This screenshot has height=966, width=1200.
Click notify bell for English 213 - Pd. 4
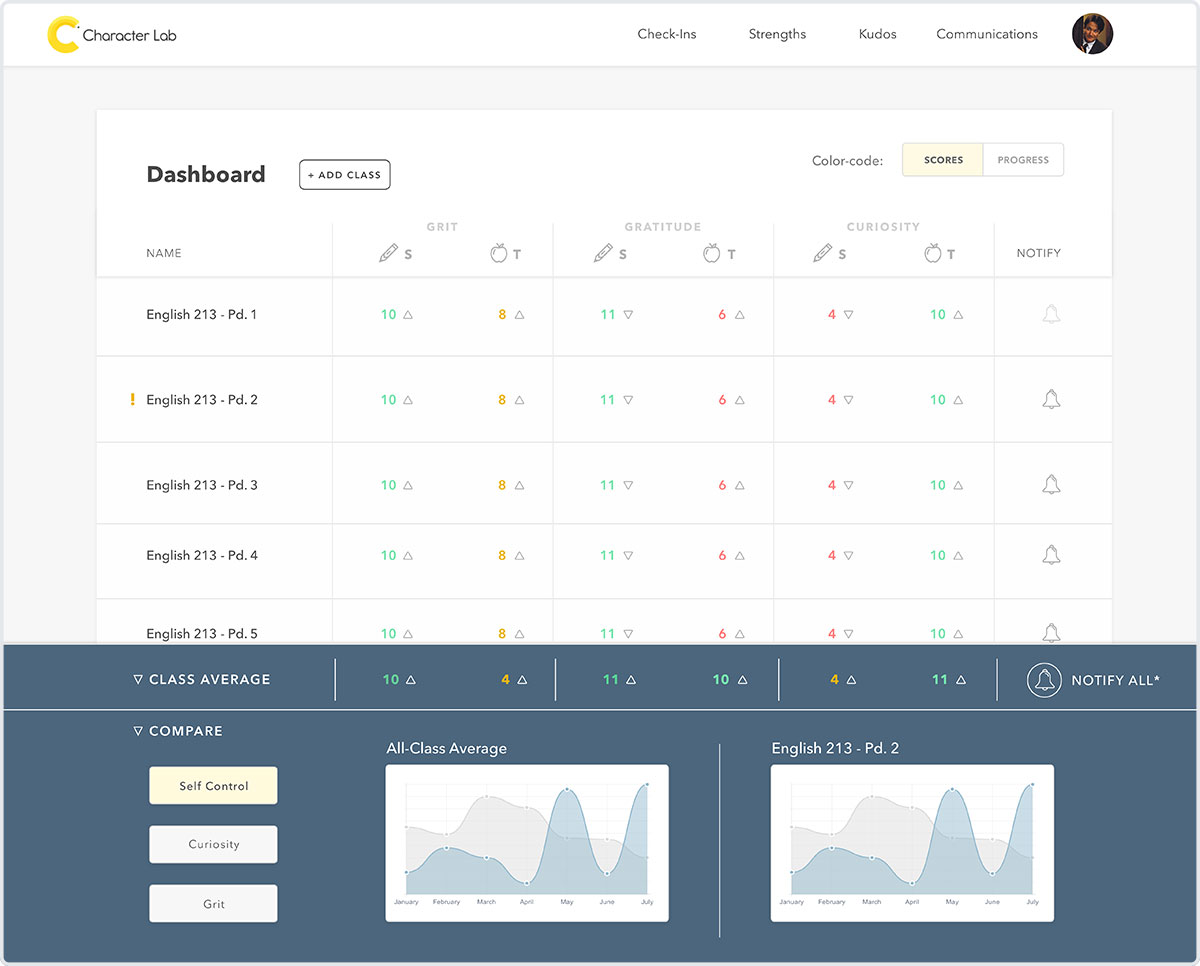pos(1051,555)
